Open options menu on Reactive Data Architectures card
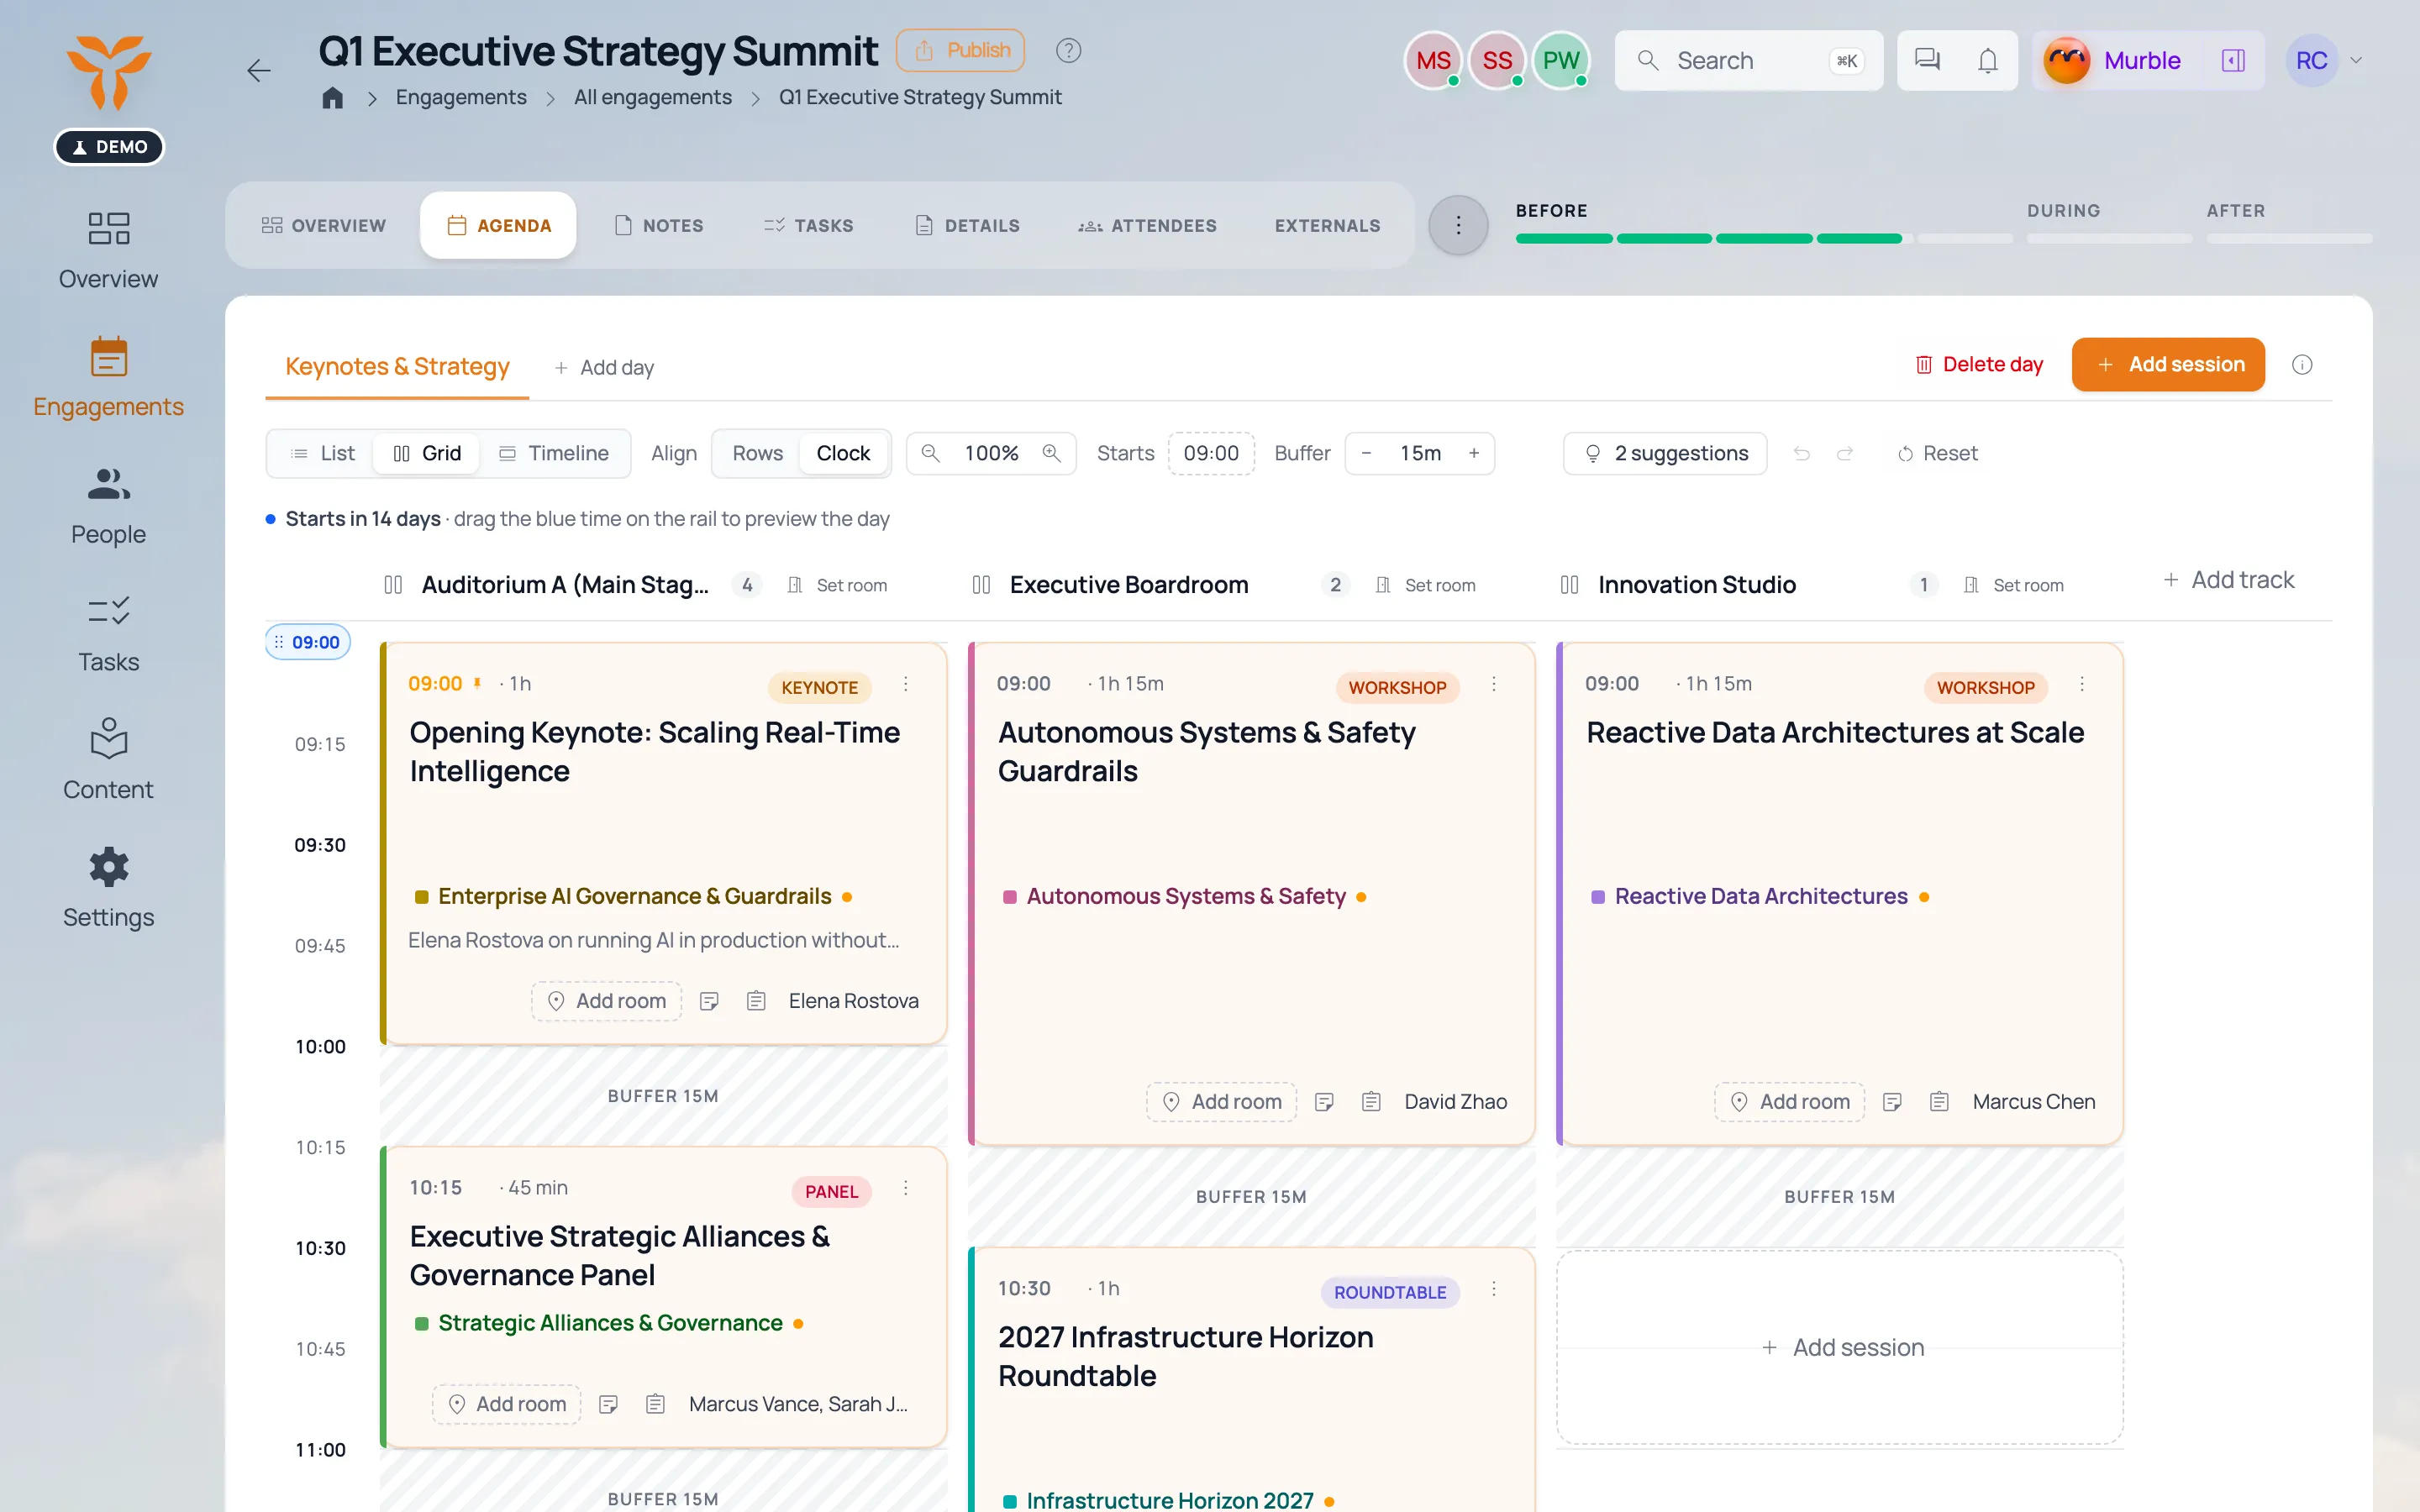The image size is (2420, 1512). (2082, 684)
